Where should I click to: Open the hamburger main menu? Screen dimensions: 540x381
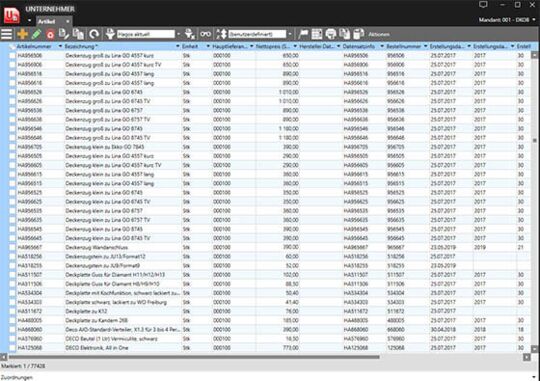point(7,34)
